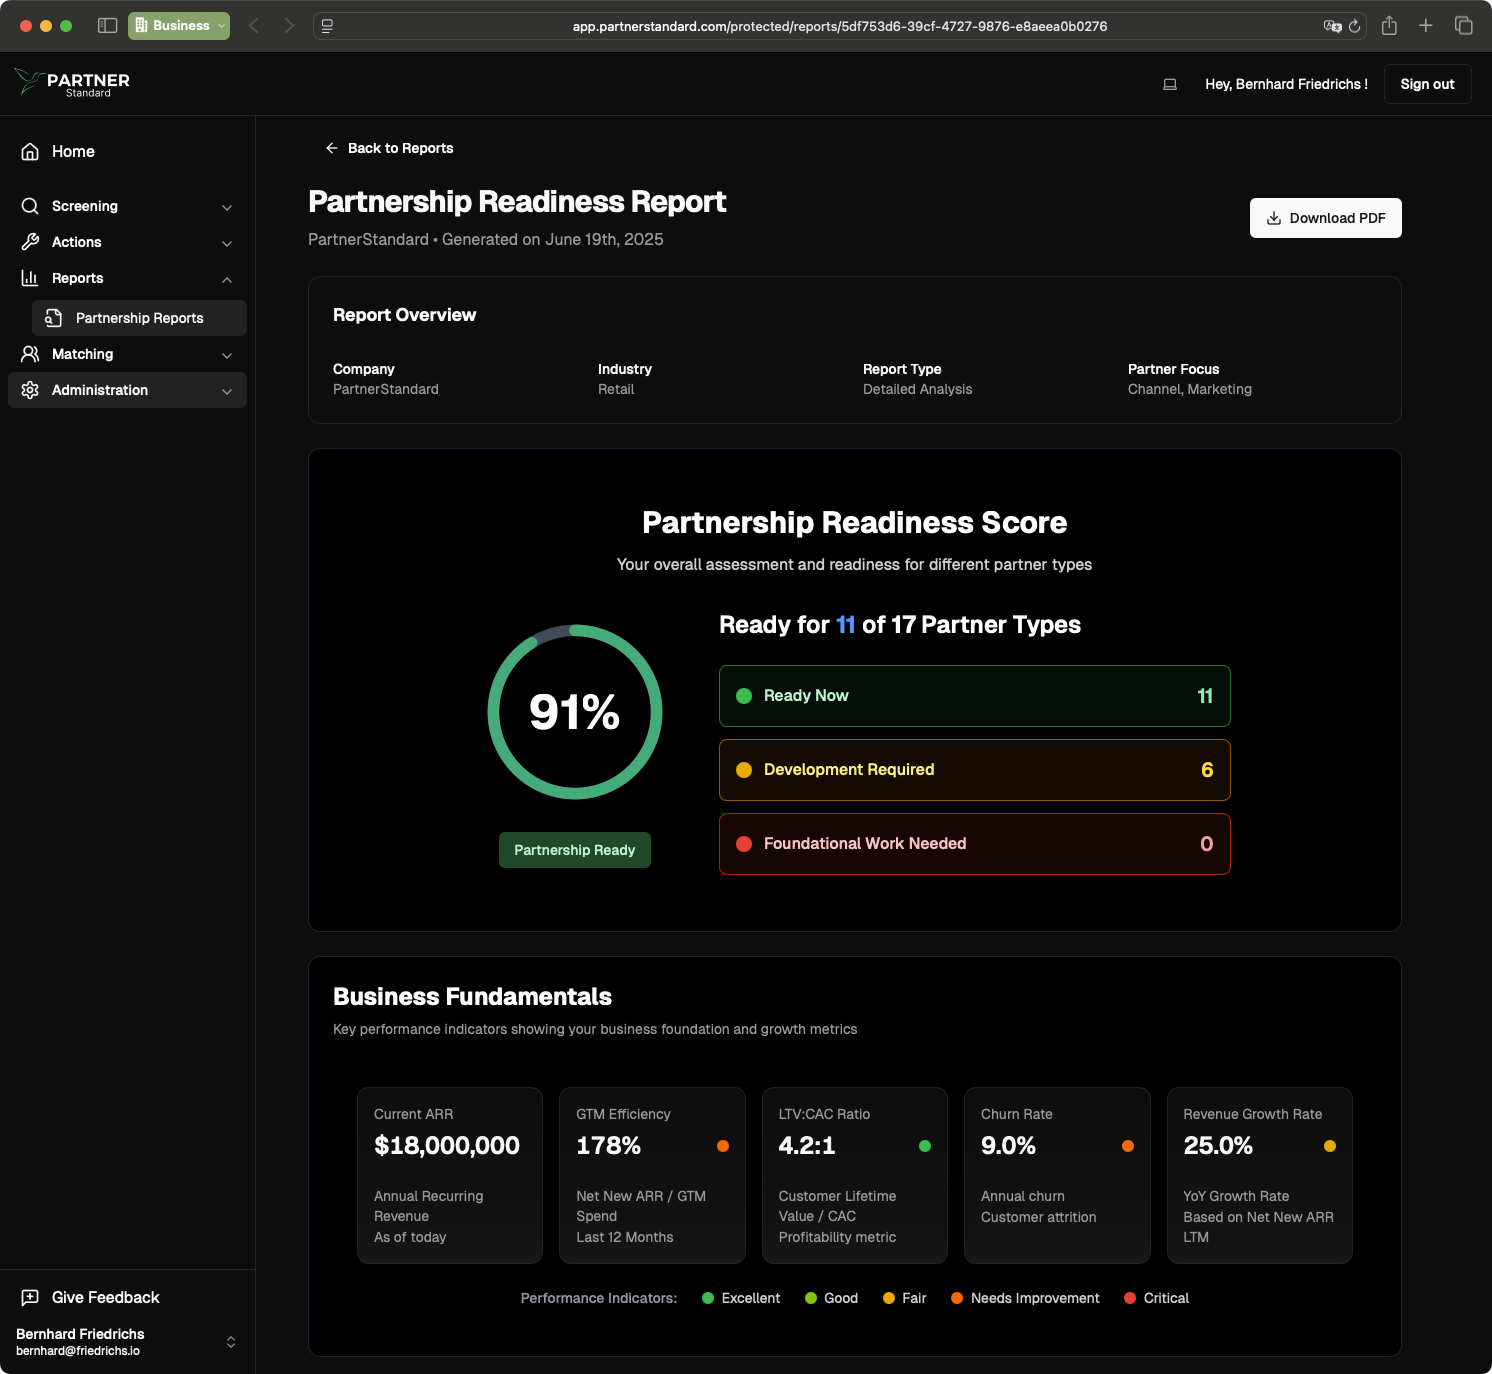Click the Channel, Marketing partner focus text
The height and width of the screenshot is (1374, 1492).
[1190, 389]
